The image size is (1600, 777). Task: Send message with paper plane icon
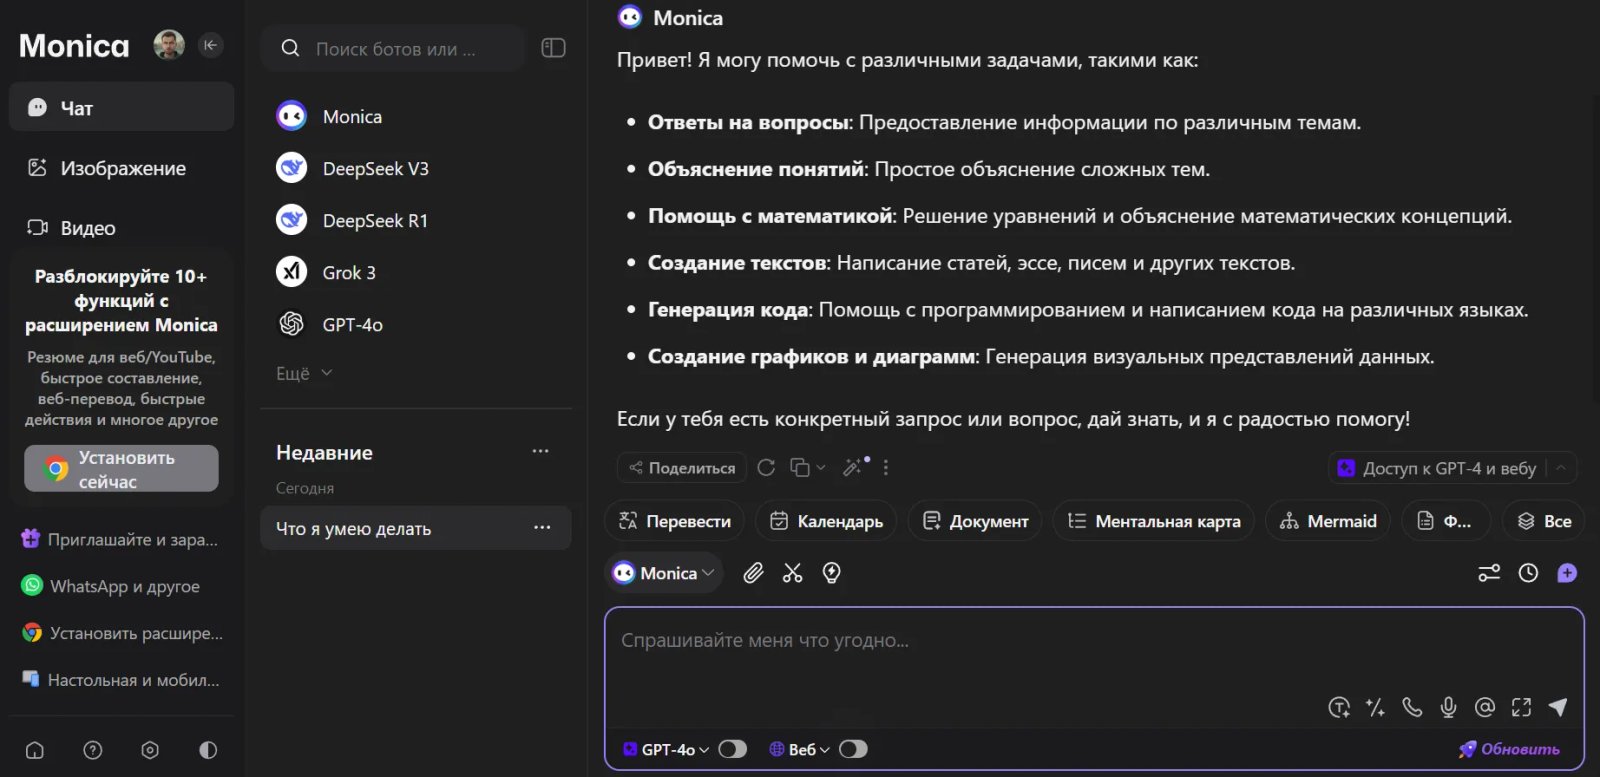[1558, 707]
